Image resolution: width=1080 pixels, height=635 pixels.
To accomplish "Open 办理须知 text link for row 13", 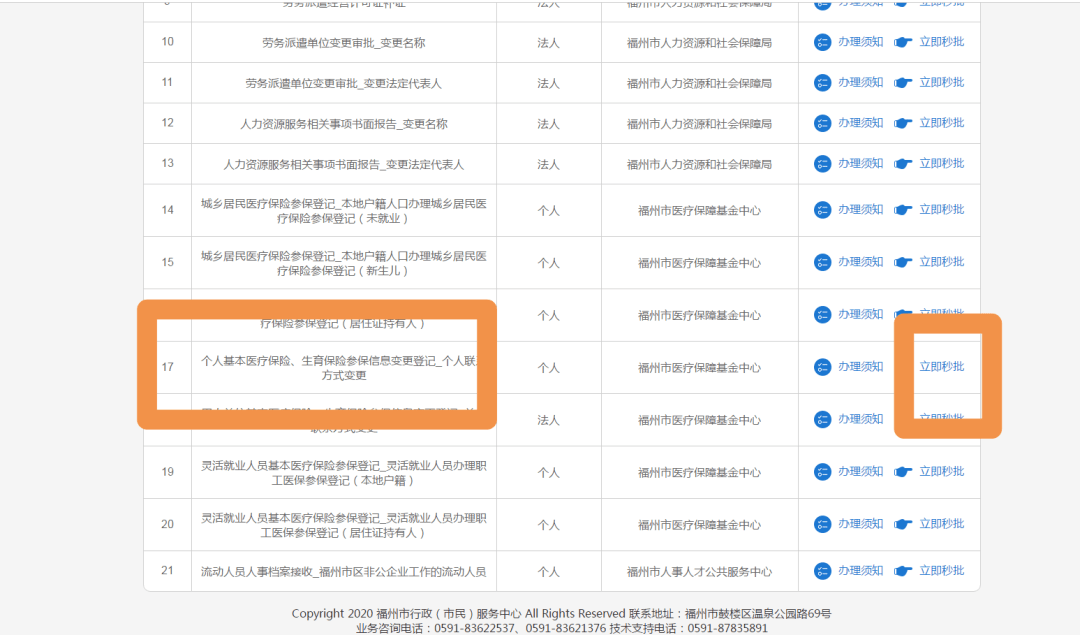I will [x=860, y=164].
